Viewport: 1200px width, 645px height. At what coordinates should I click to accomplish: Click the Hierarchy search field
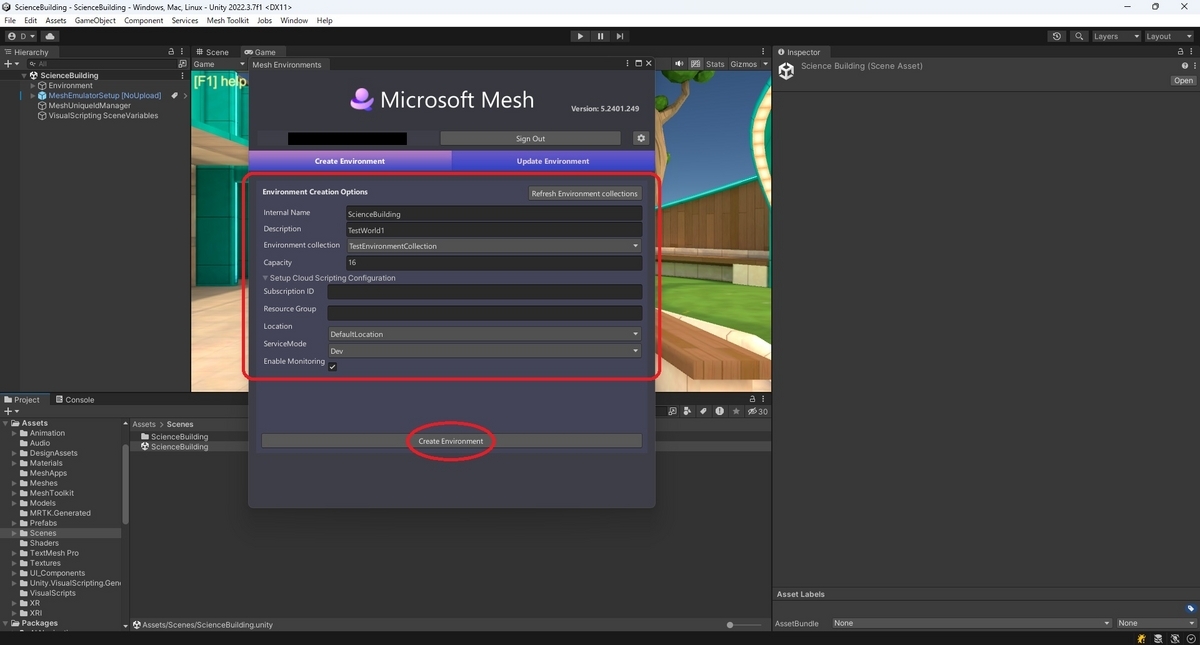coord(100,64)
